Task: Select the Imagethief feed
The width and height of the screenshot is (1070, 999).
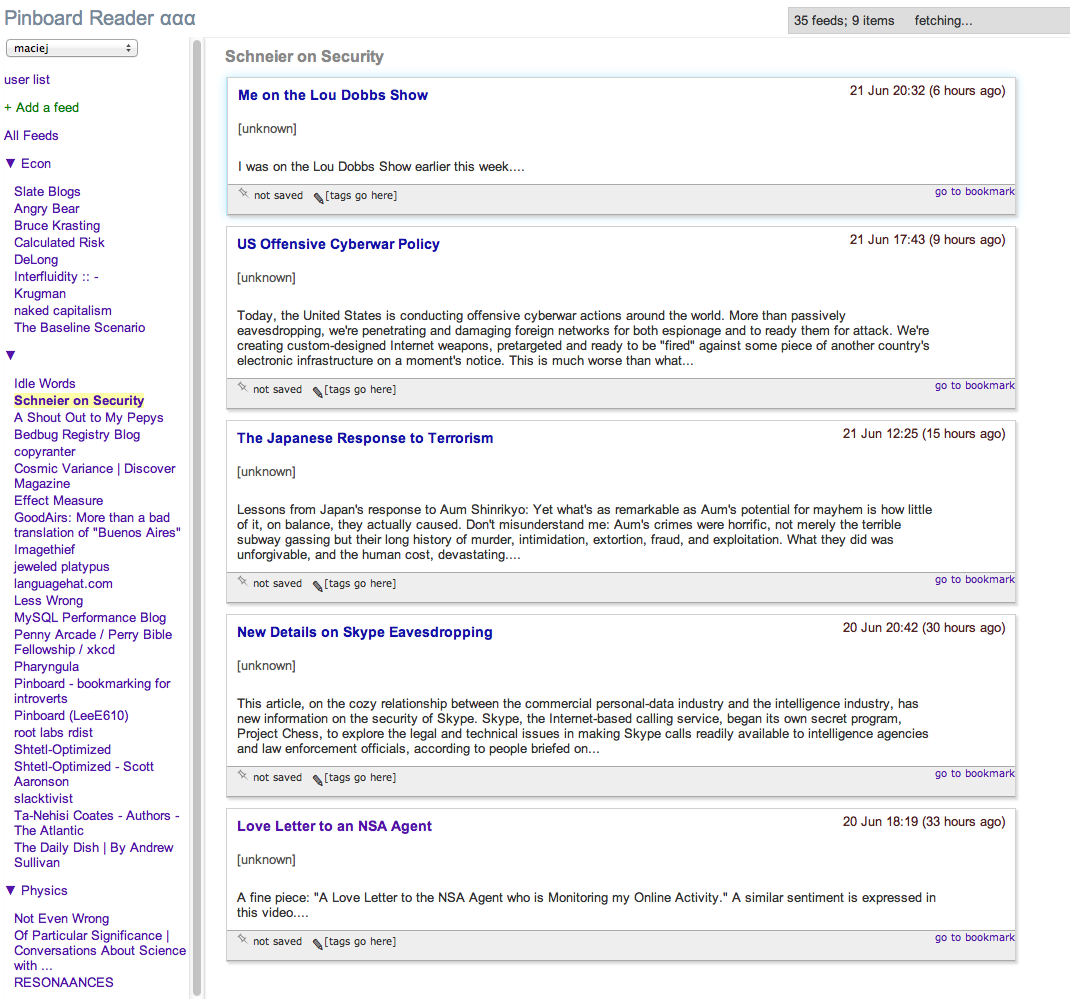Action: [44, 549]
